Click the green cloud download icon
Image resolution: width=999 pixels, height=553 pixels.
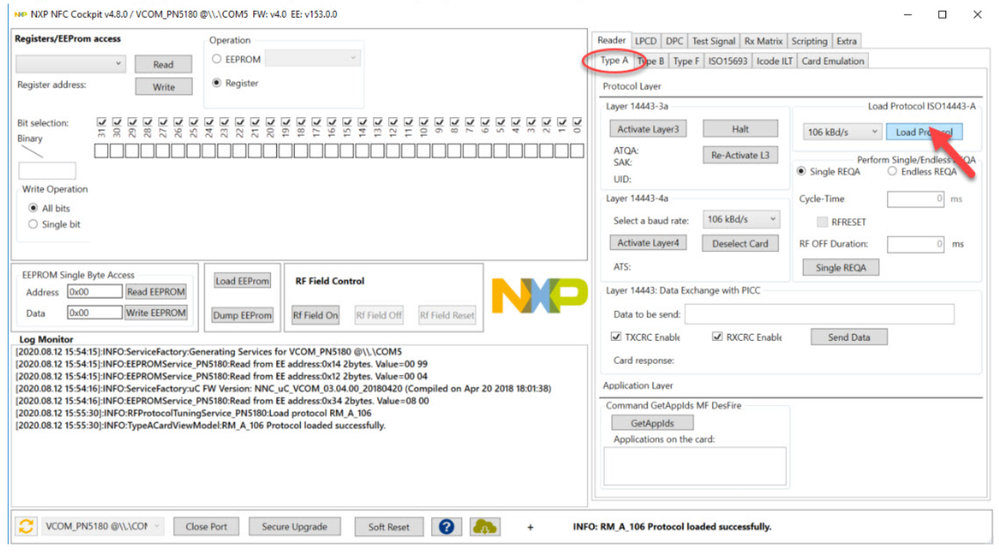(x=485, y=527)
